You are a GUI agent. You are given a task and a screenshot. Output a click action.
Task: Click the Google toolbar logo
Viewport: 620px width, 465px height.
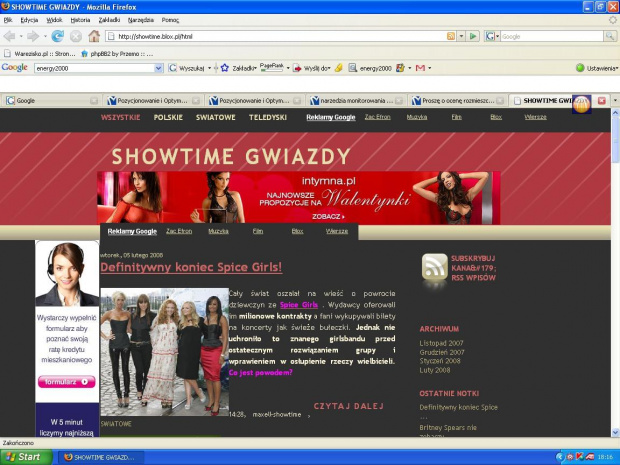click(x=15, y=68)
